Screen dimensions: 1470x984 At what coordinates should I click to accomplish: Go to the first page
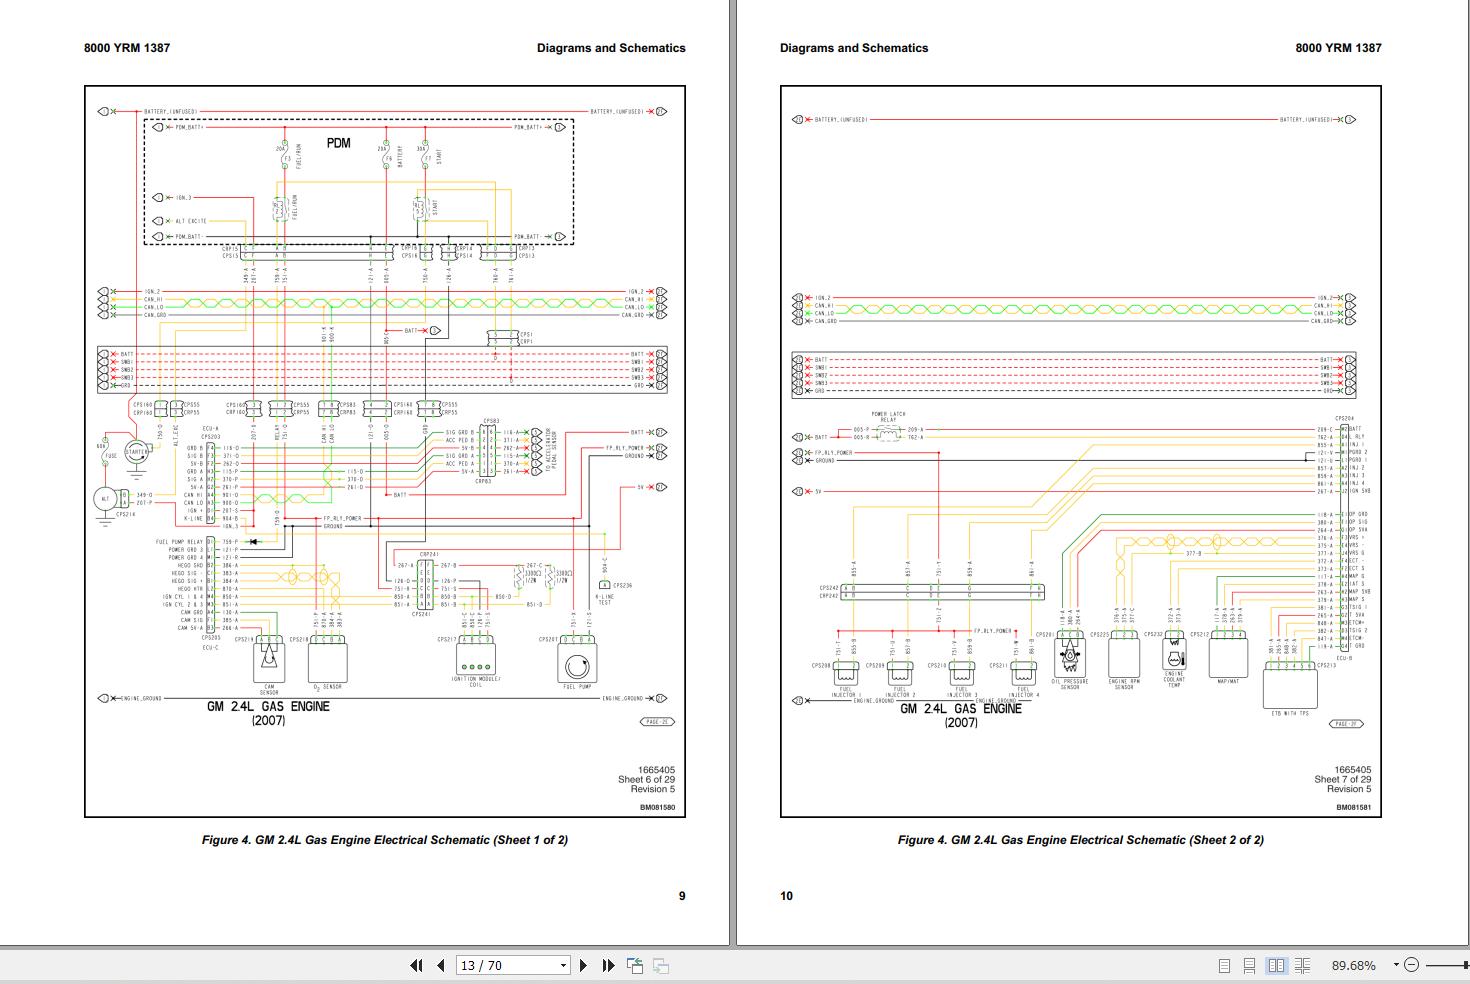click(x=416, y=966)
